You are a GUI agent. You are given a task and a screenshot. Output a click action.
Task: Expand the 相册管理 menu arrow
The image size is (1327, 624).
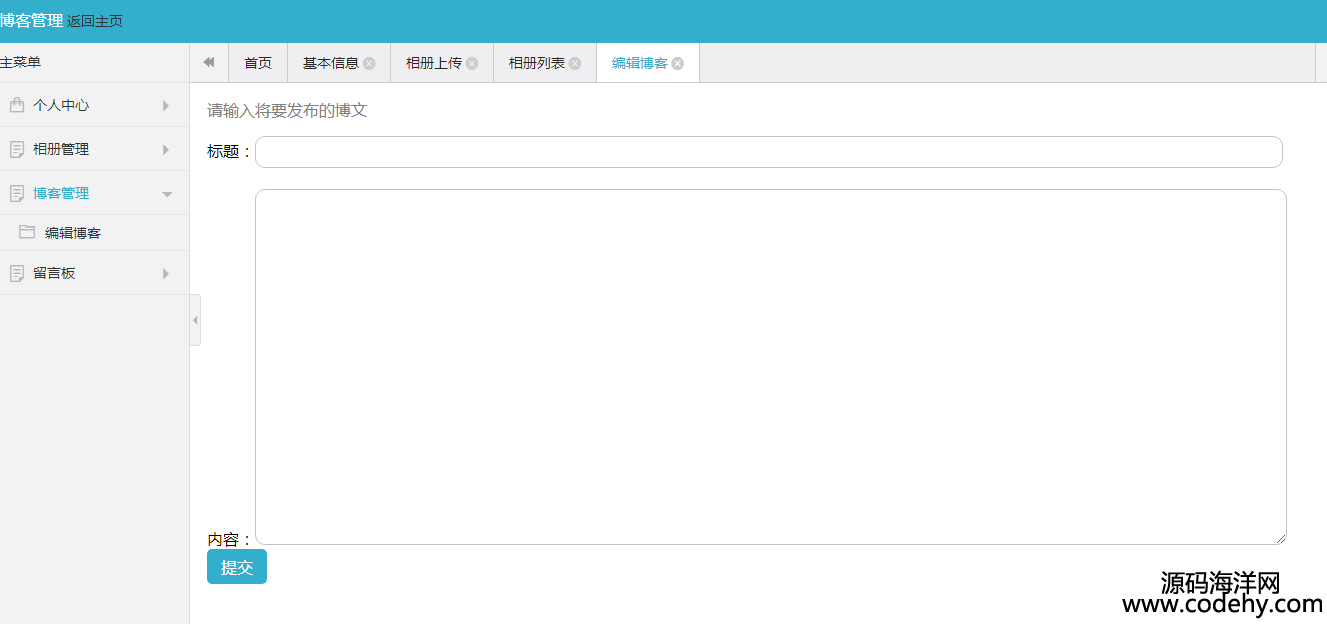coord(166,149)
